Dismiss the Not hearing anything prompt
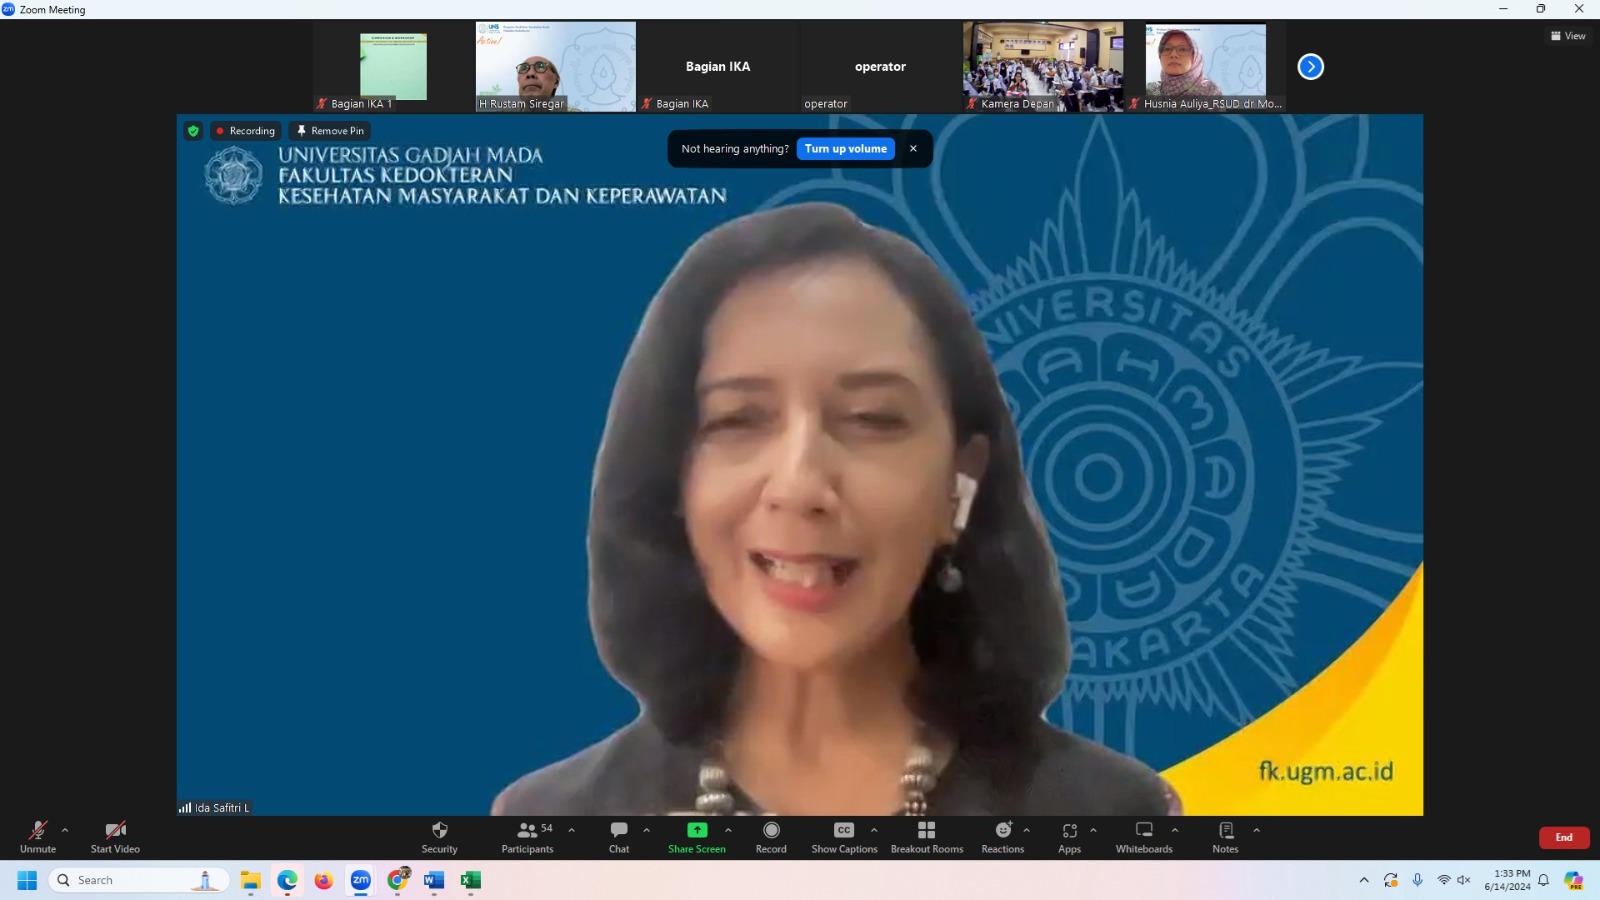Viewport: 1600px width, 900px height. (913, 149)
